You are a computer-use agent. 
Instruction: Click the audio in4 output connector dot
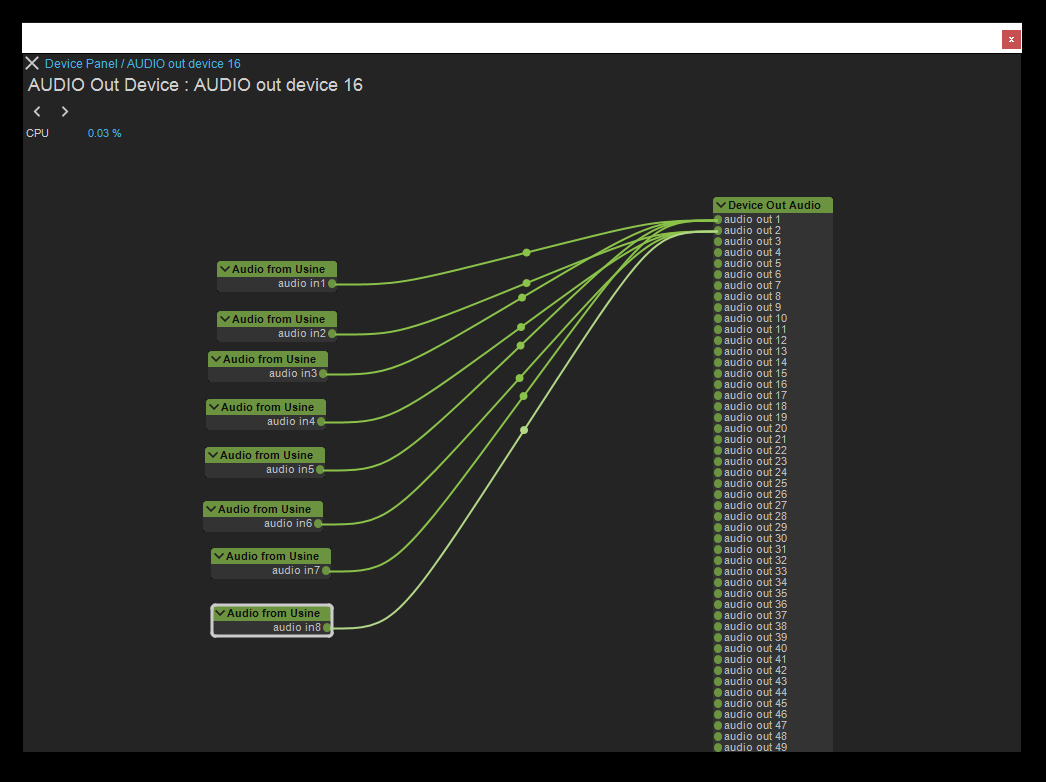click(x=321, y=422)
